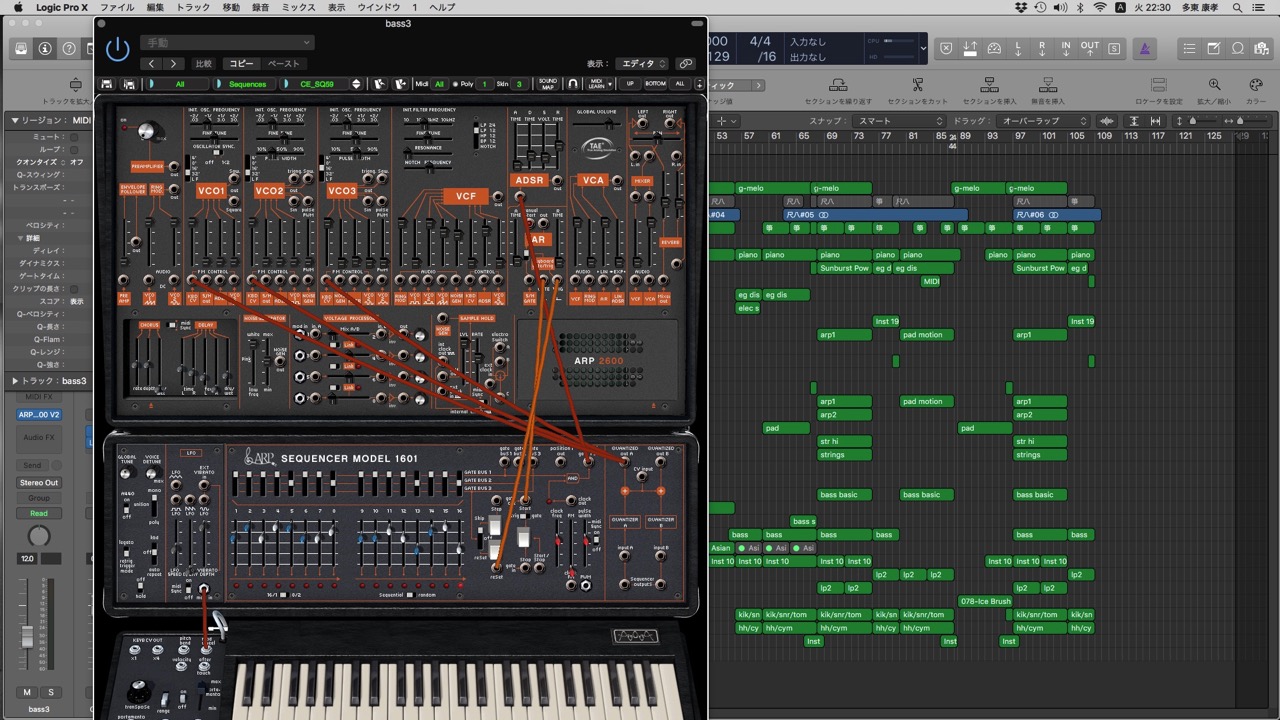Open the Apple menu

(x=17, y=7)
